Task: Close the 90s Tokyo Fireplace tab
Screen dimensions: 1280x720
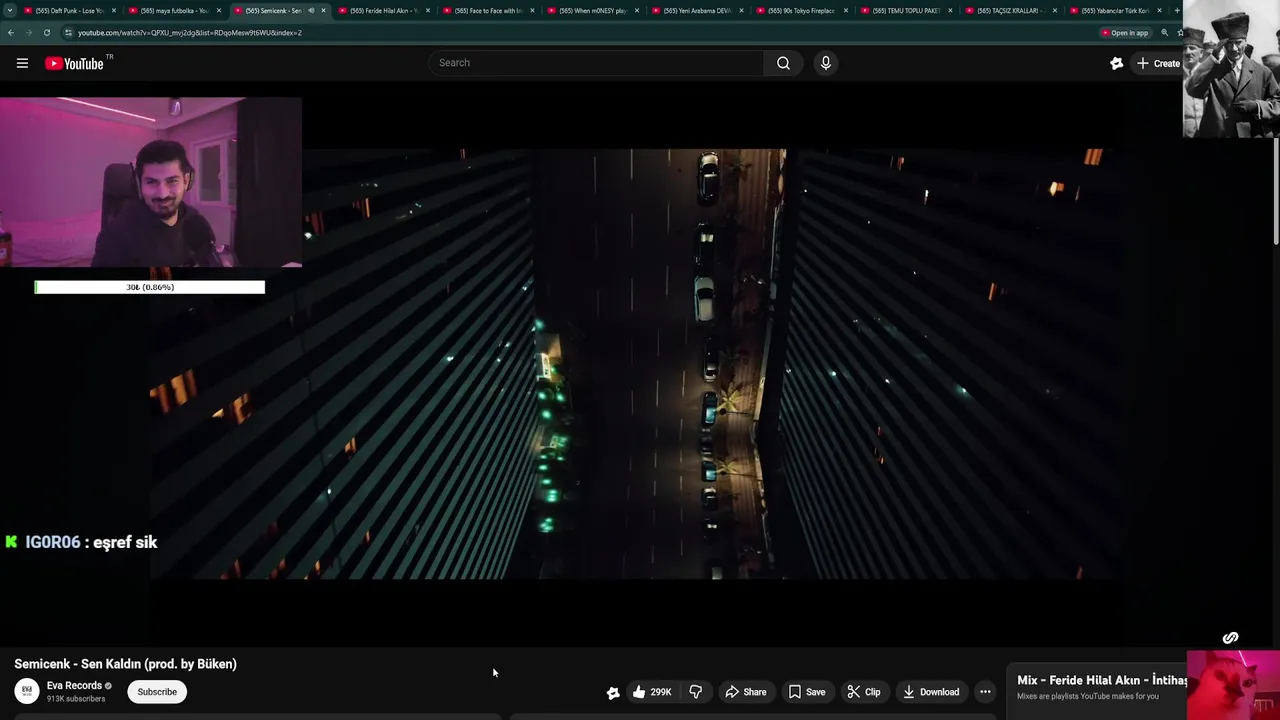Action: pos(846,11)
